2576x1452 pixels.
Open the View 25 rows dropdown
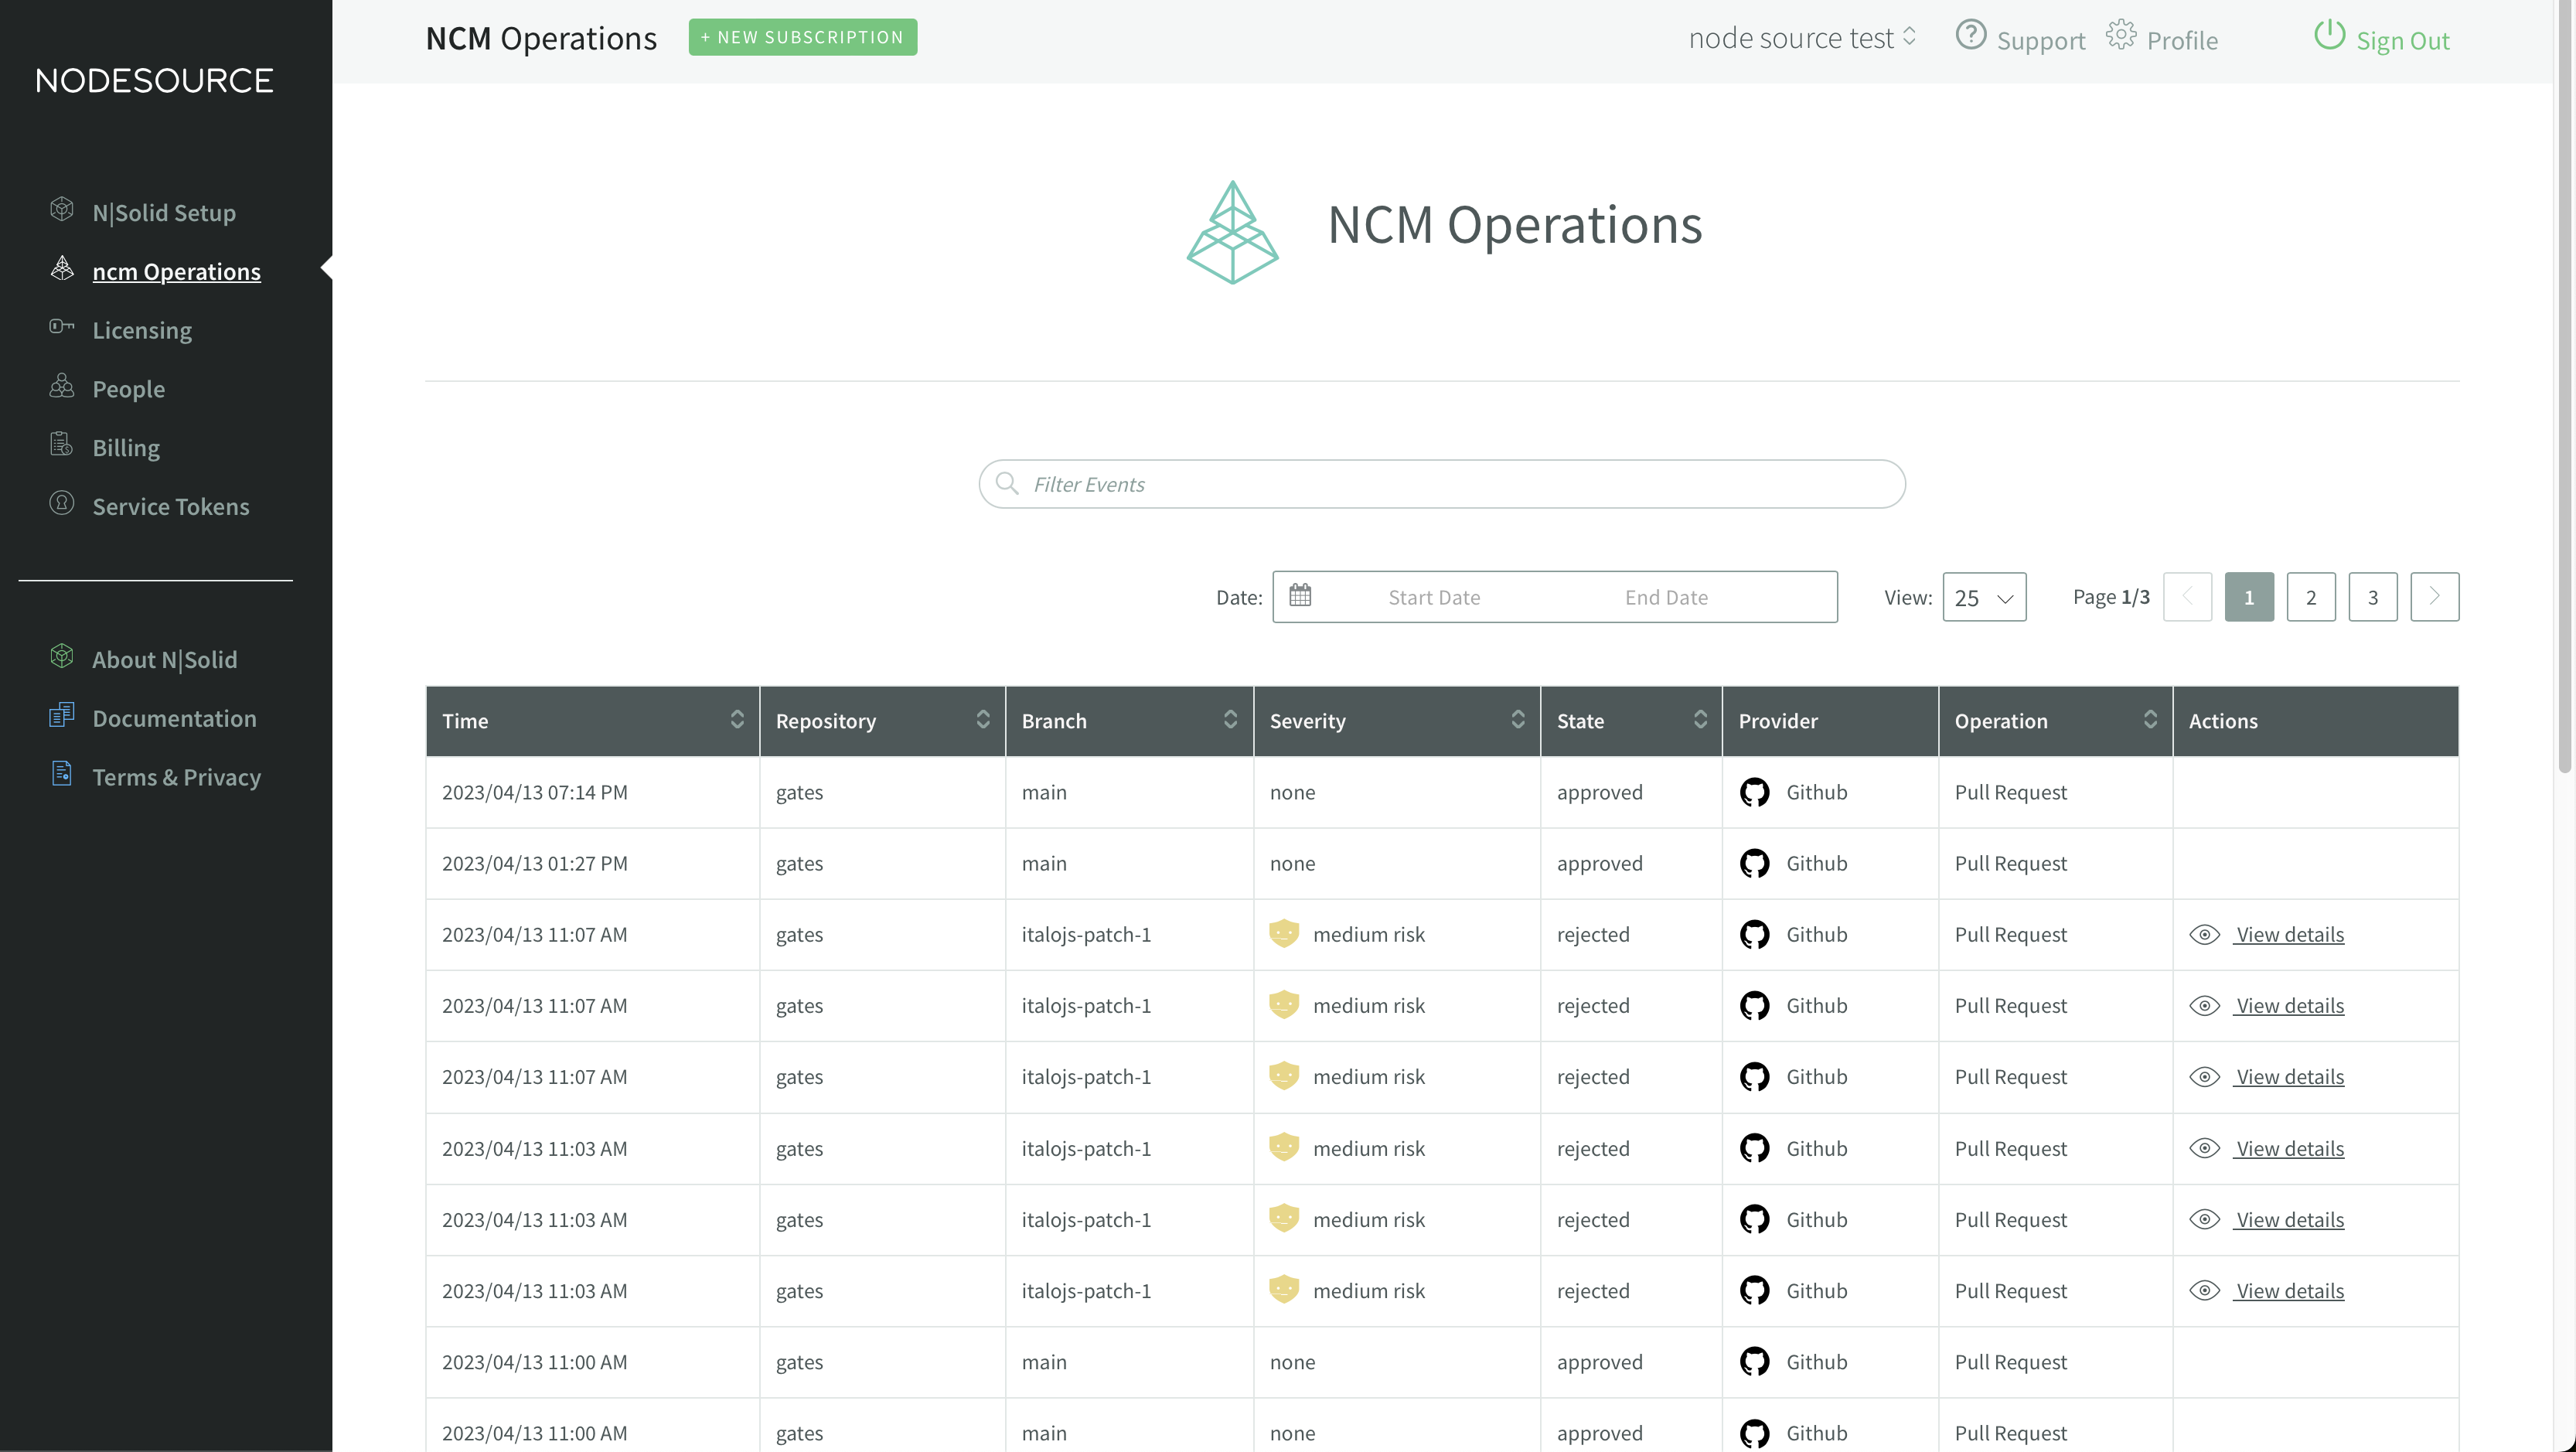[1984, 598]
